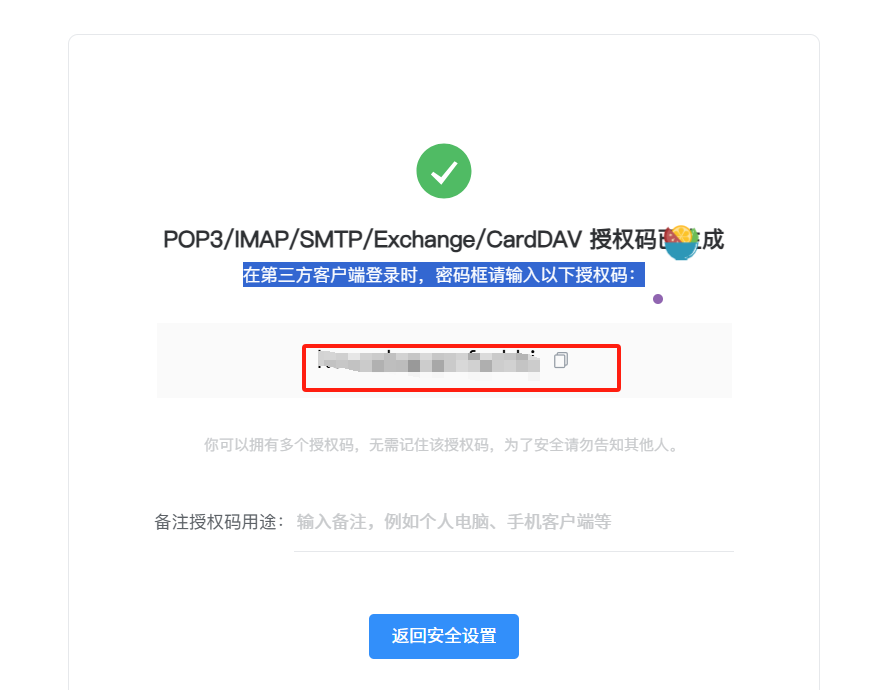Screen dimensions: 896x690
Task: Click the green success checkmark icon
Action: point(444,171)
